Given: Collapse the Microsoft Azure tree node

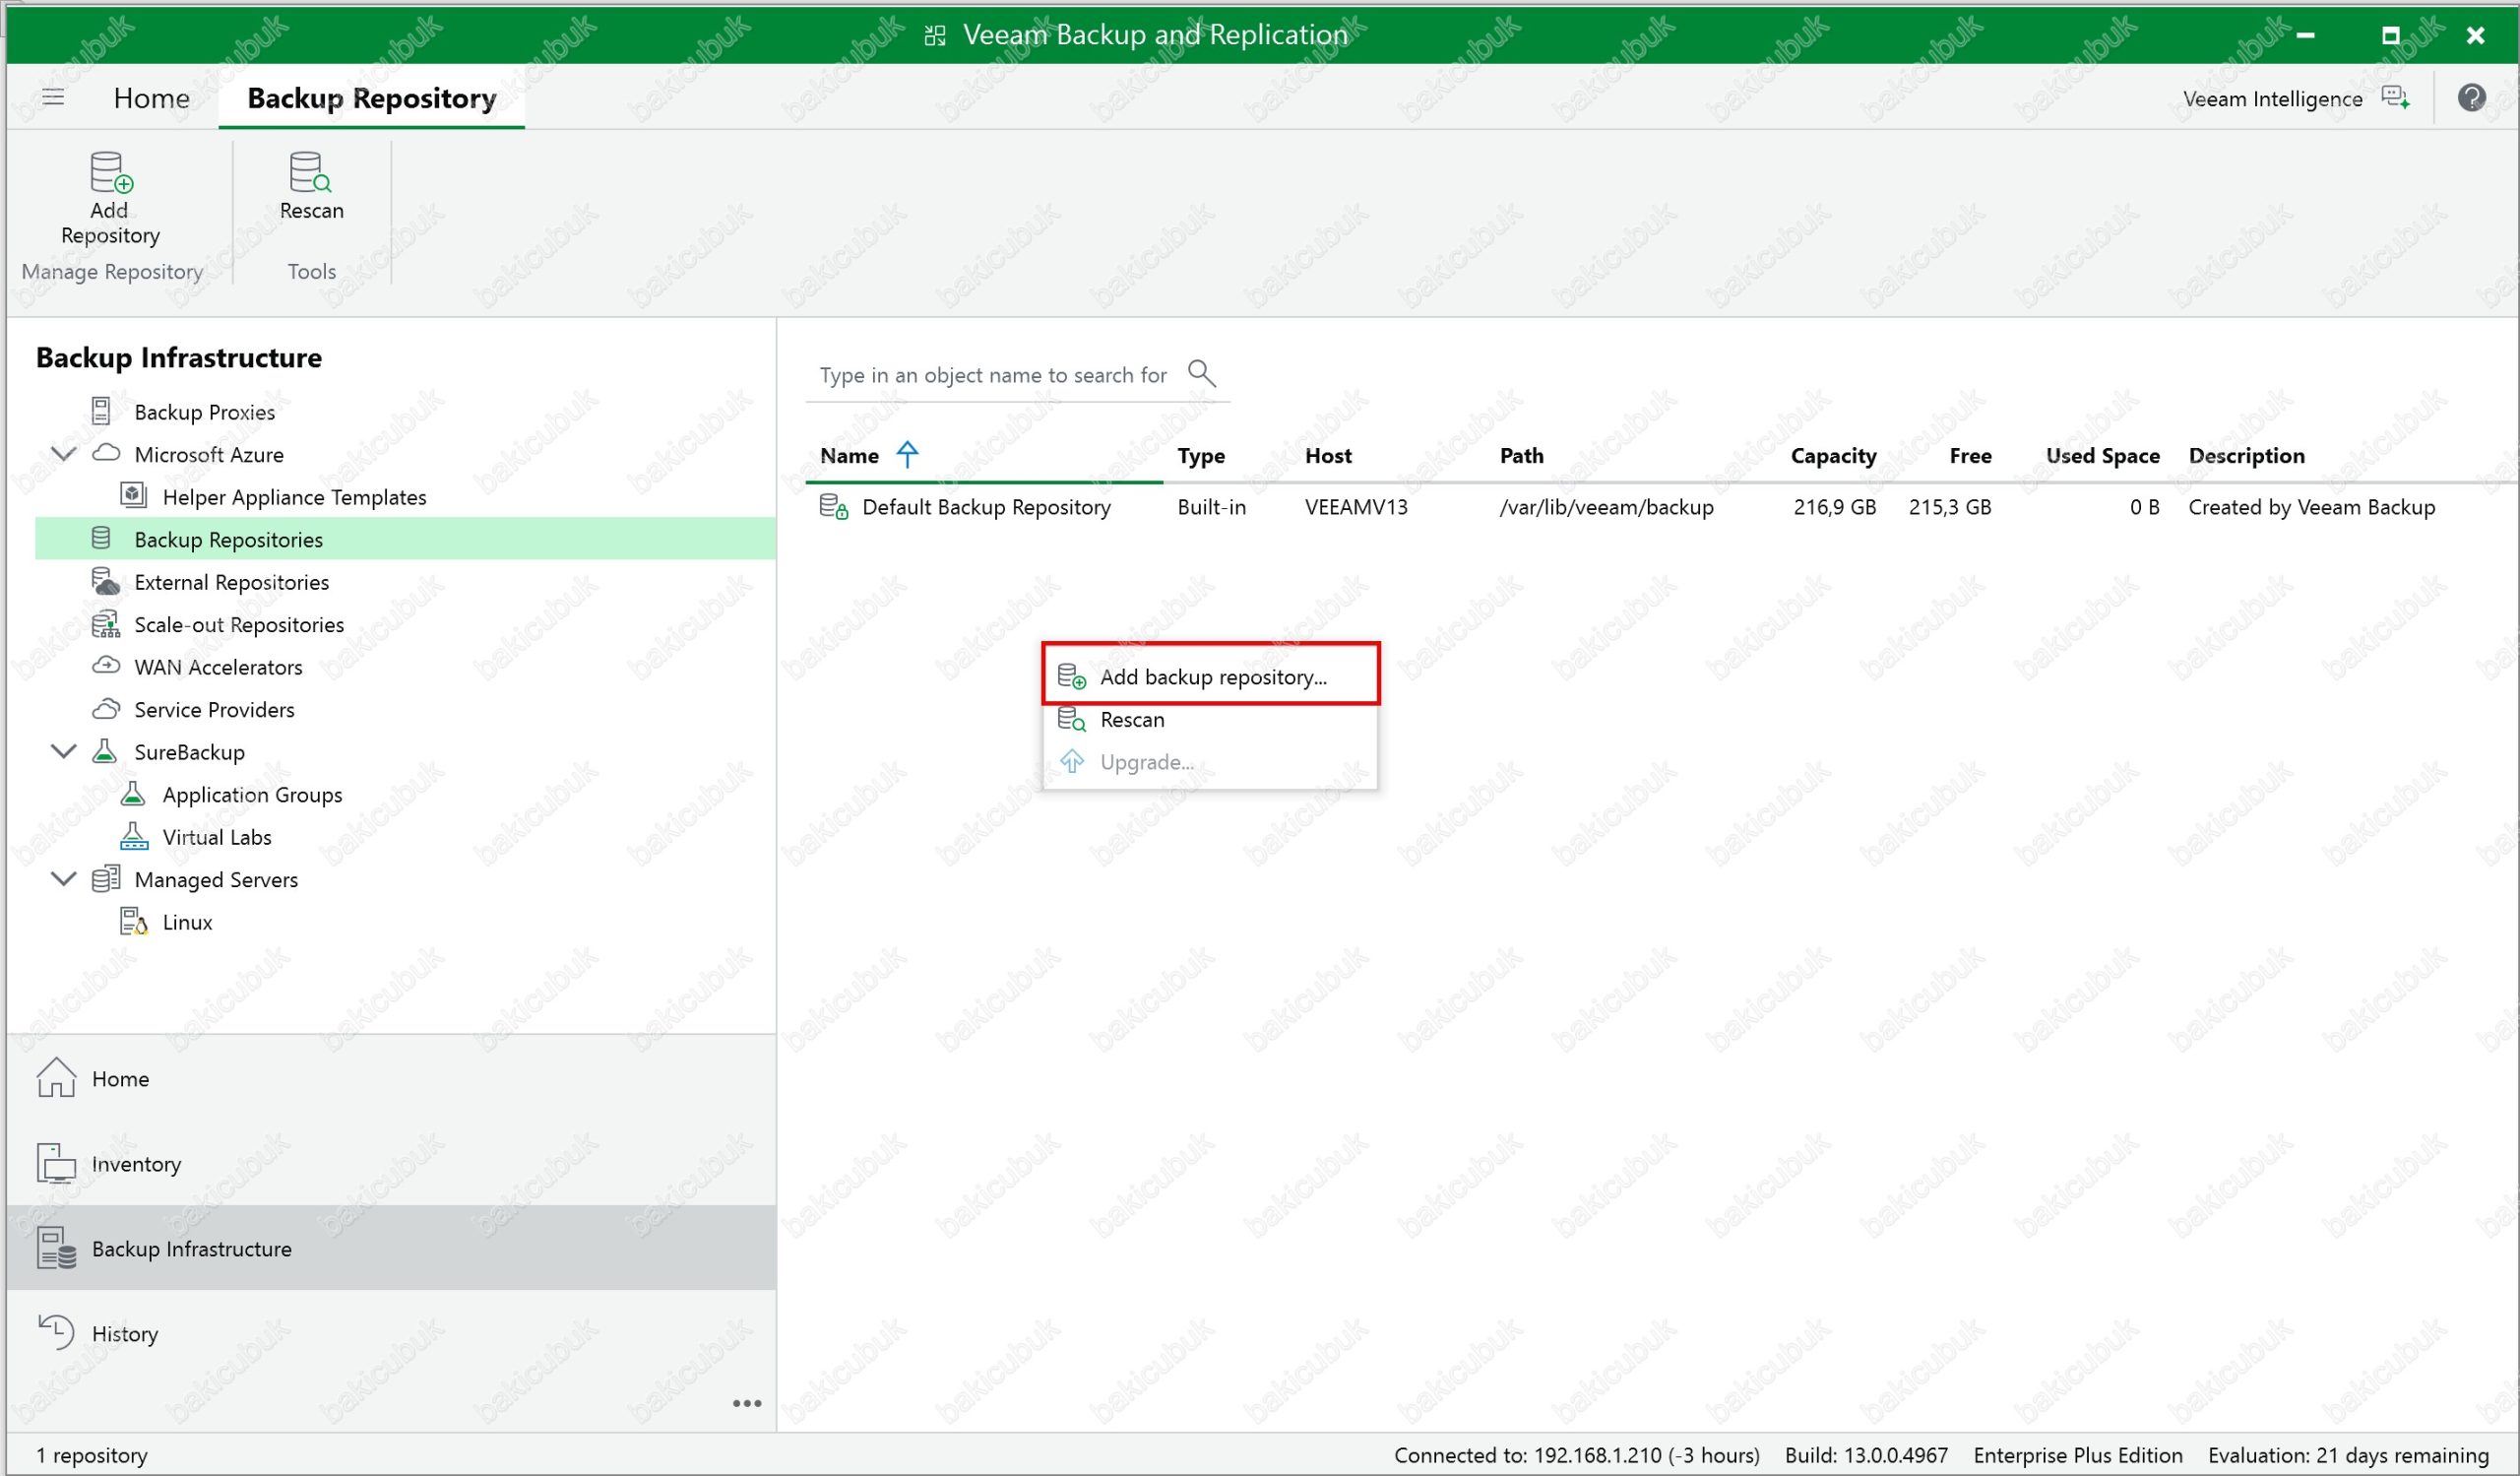Looking at the screenshot, I should coord(63,453).
